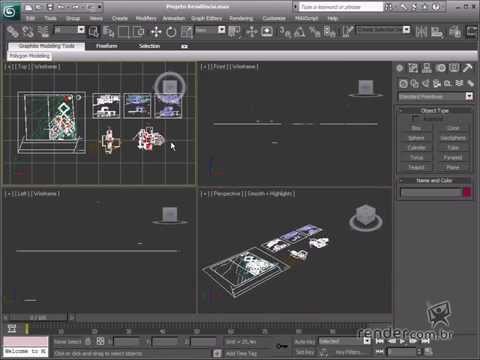Open the selection filter dropdown
Image resolution: width=480 pixels, height=360 pixels.
70,30
